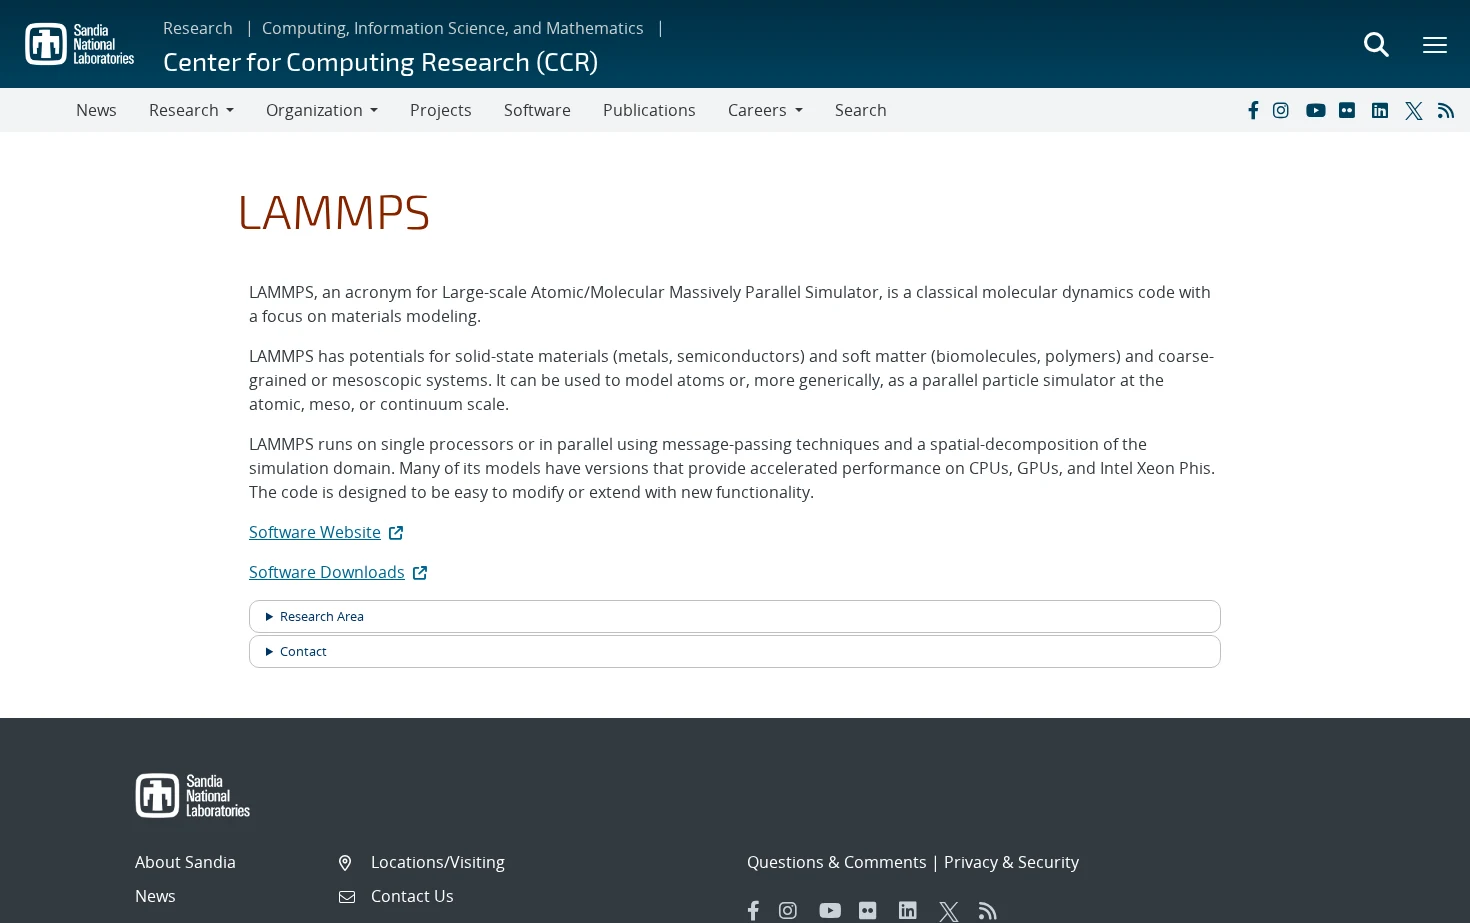Open Instagram icon in top navigation bar

pyautogui.click(x=1281, y=110)
